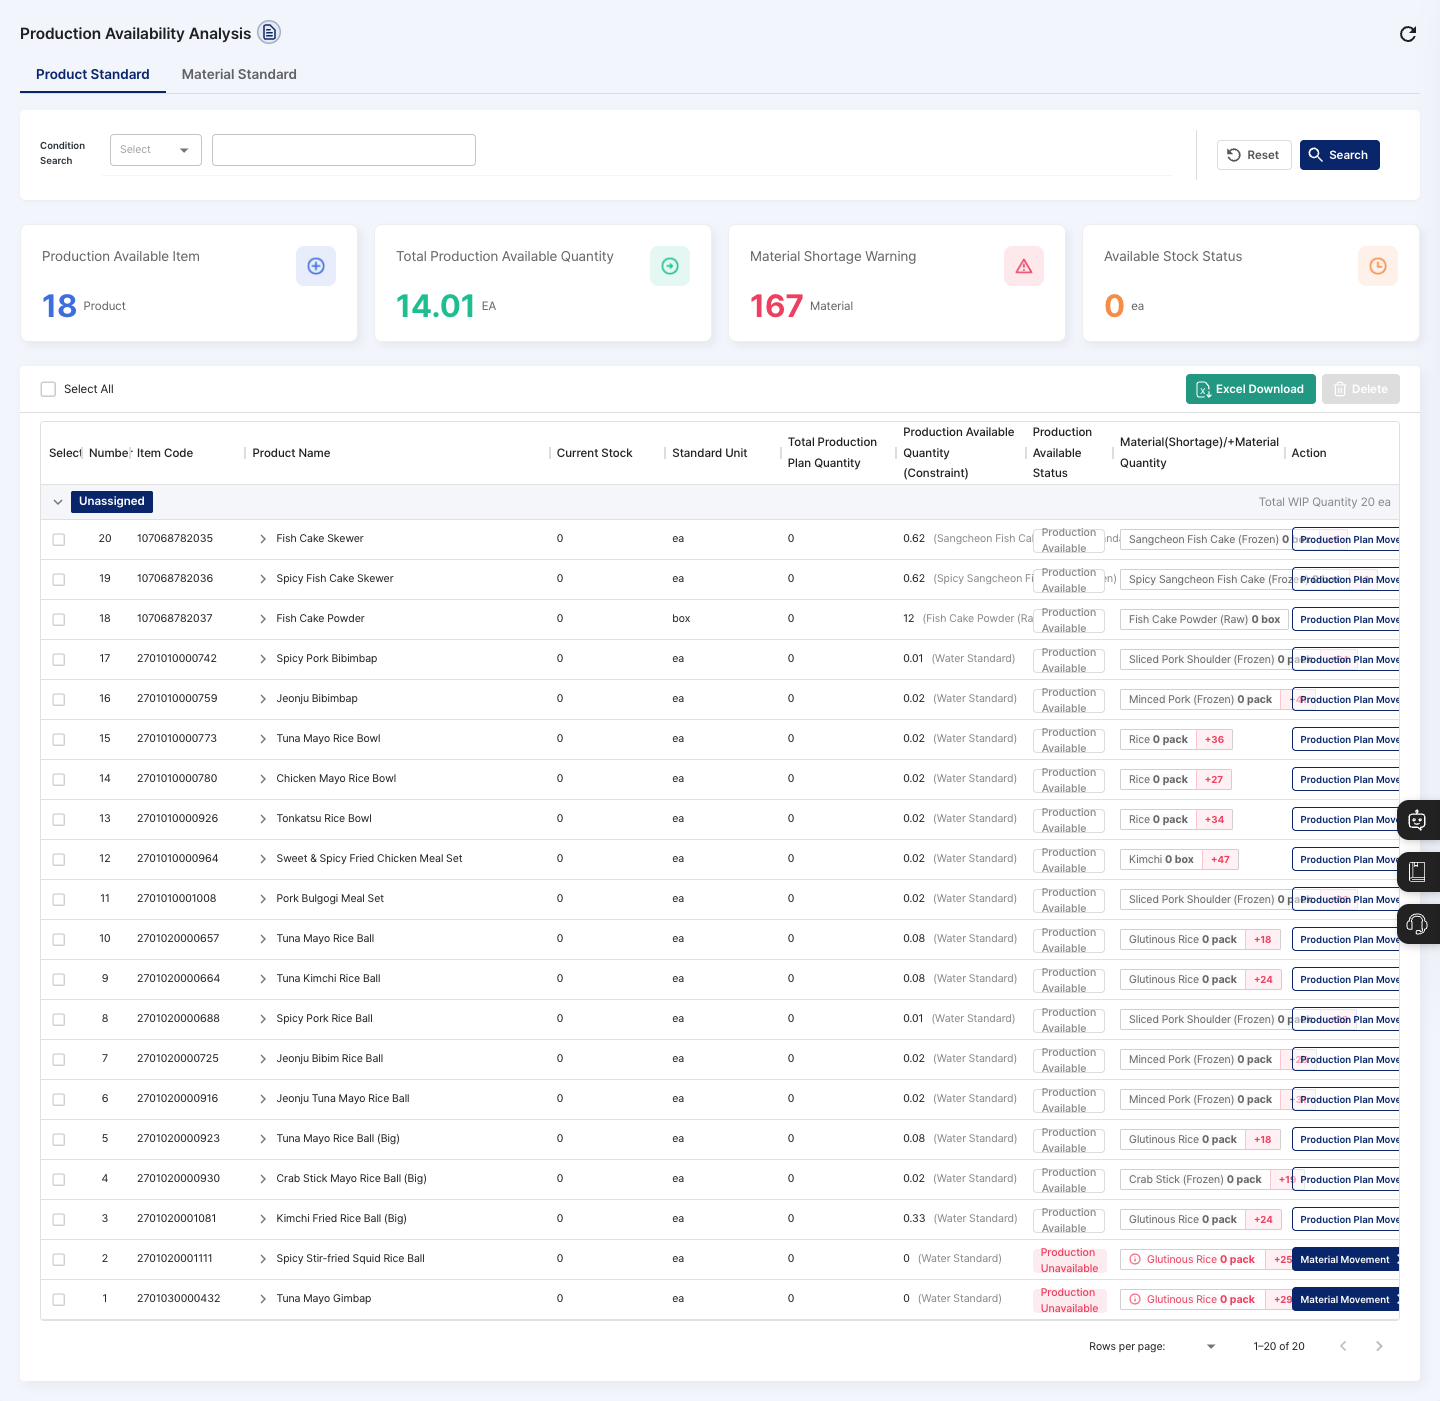Check the Tuna Mayo Rice Bowl row checkbox
Viewport: 1440px width, 1401px height.
(59, 739)
